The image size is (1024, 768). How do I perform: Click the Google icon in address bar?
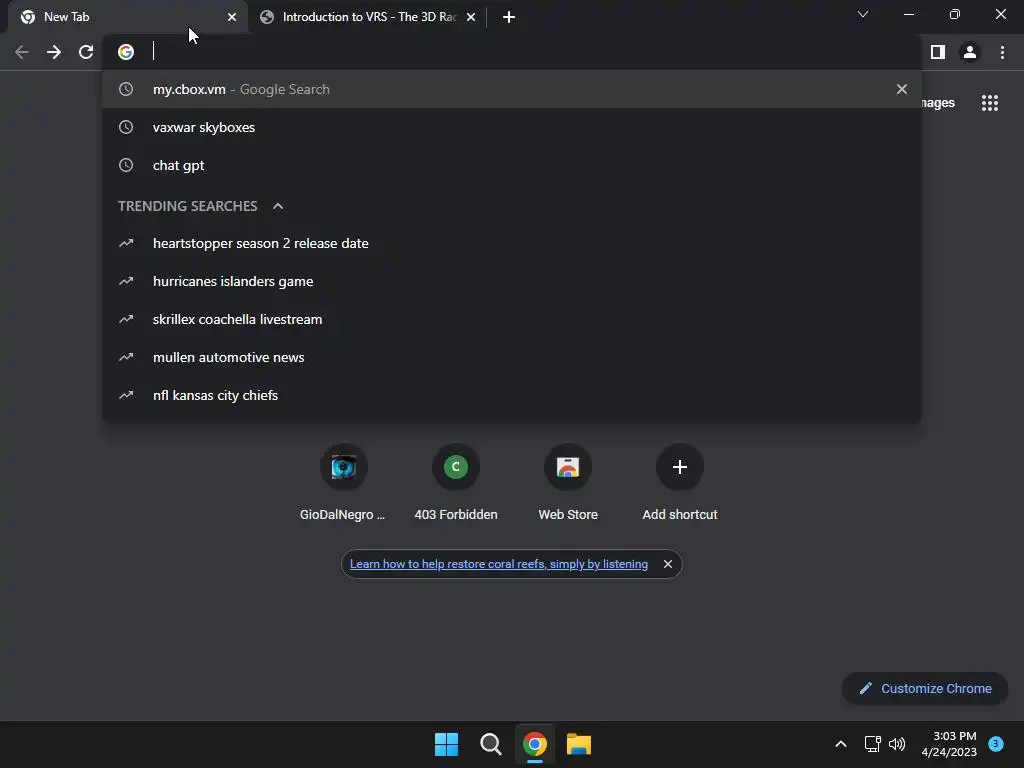(126, 52)
